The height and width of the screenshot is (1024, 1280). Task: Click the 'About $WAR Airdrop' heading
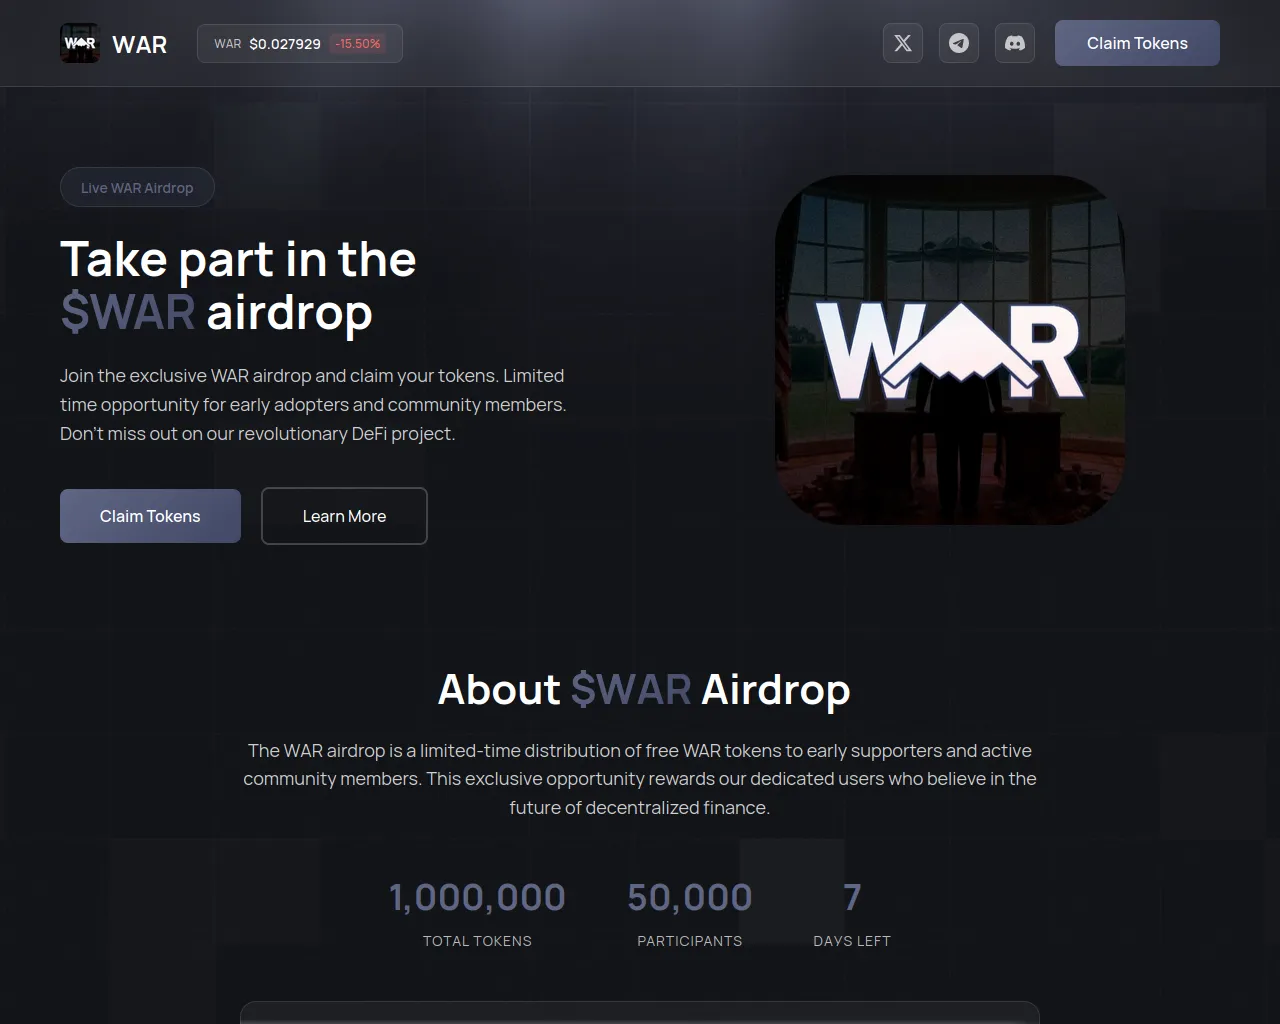(x=644, y=690)
